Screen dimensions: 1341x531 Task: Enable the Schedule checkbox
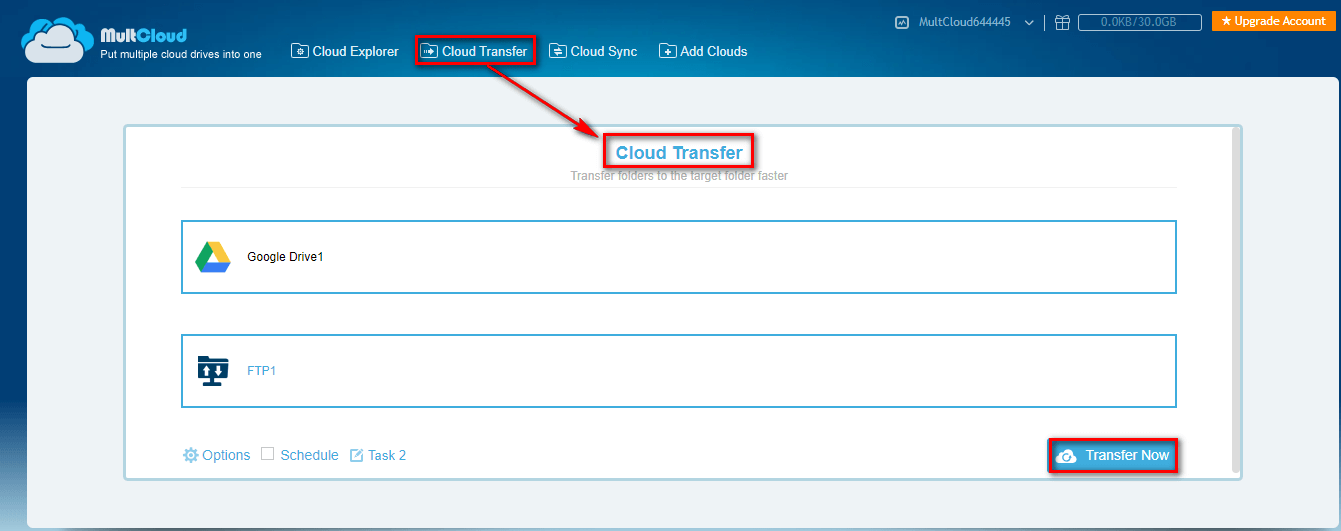click(x=267, y=454)
